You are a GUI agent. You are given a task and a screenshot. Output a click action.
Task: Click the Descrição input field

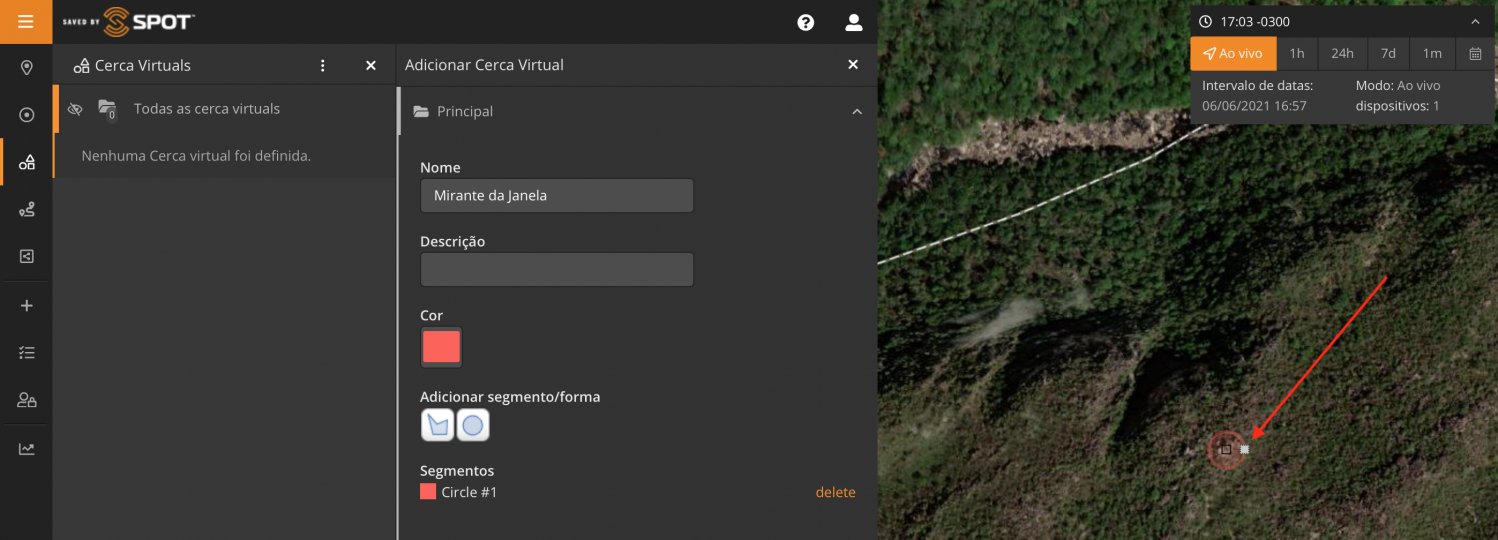pyautogui.click(x=556, y=270)
